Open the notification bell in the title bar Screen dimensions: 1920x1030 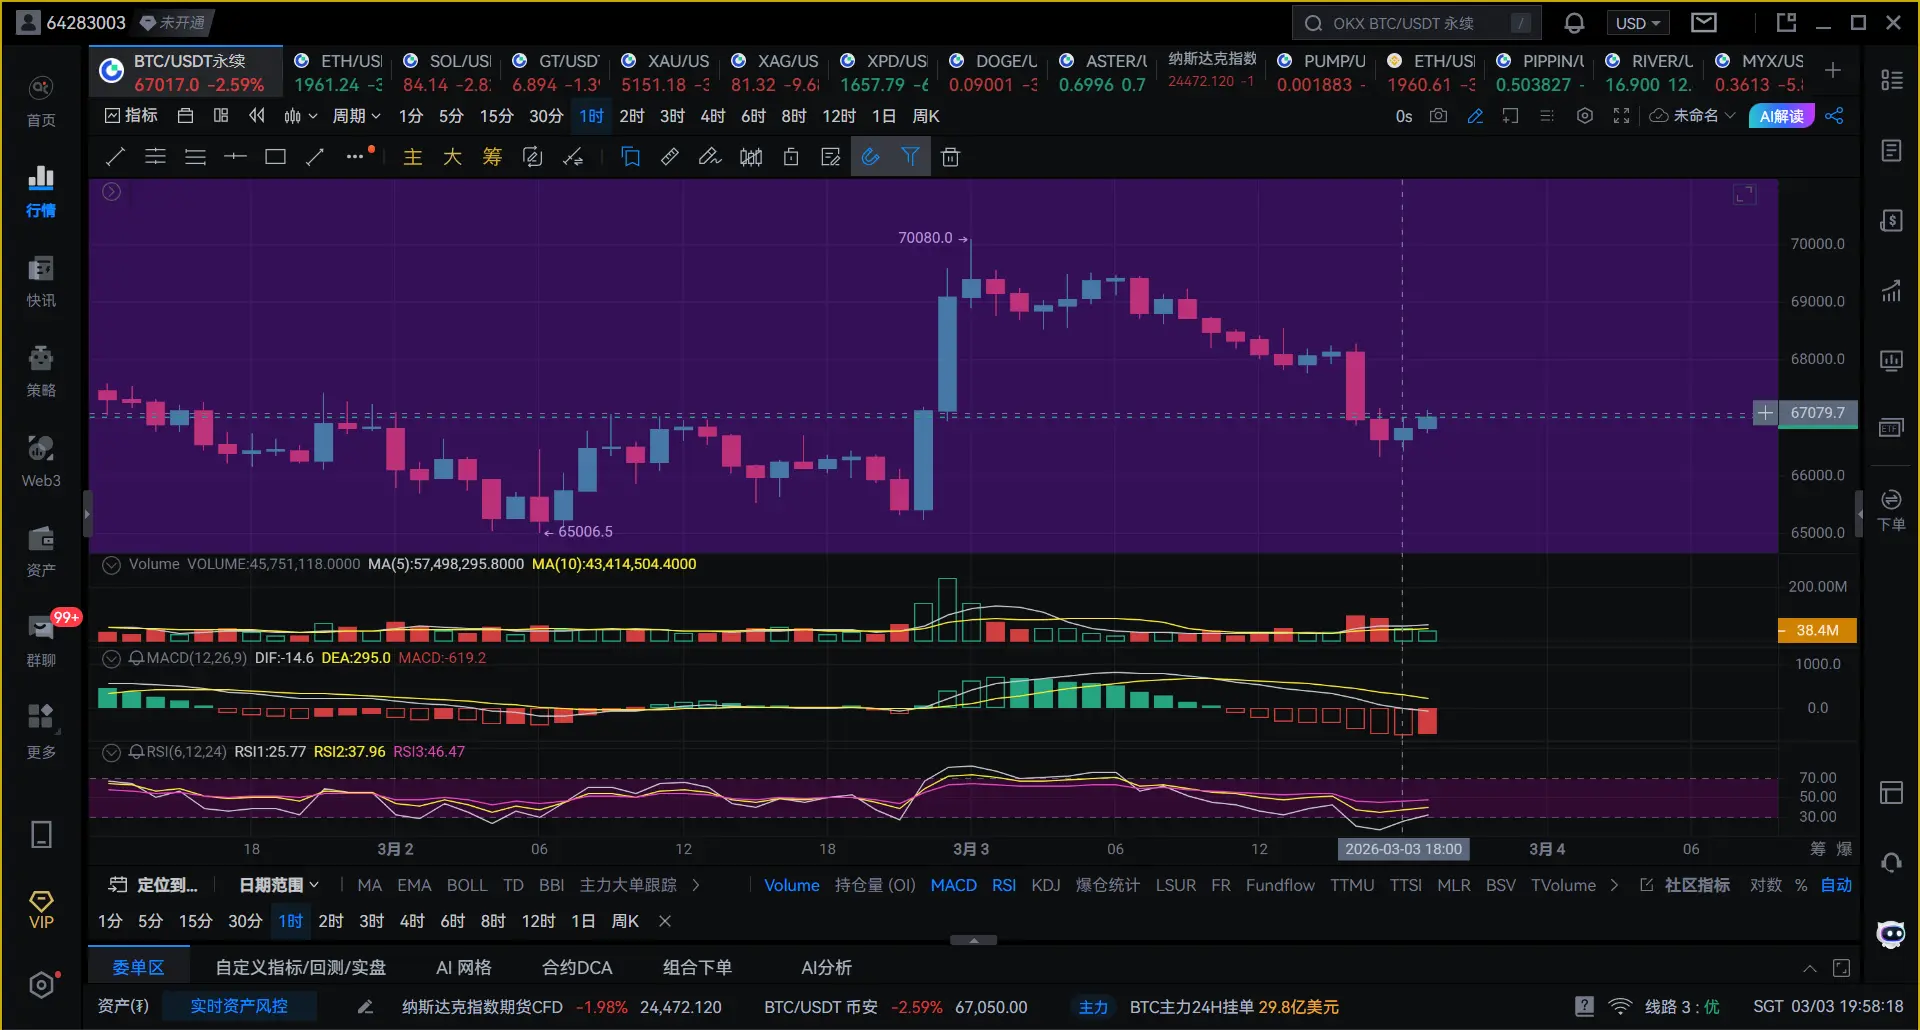[1574, 23]
